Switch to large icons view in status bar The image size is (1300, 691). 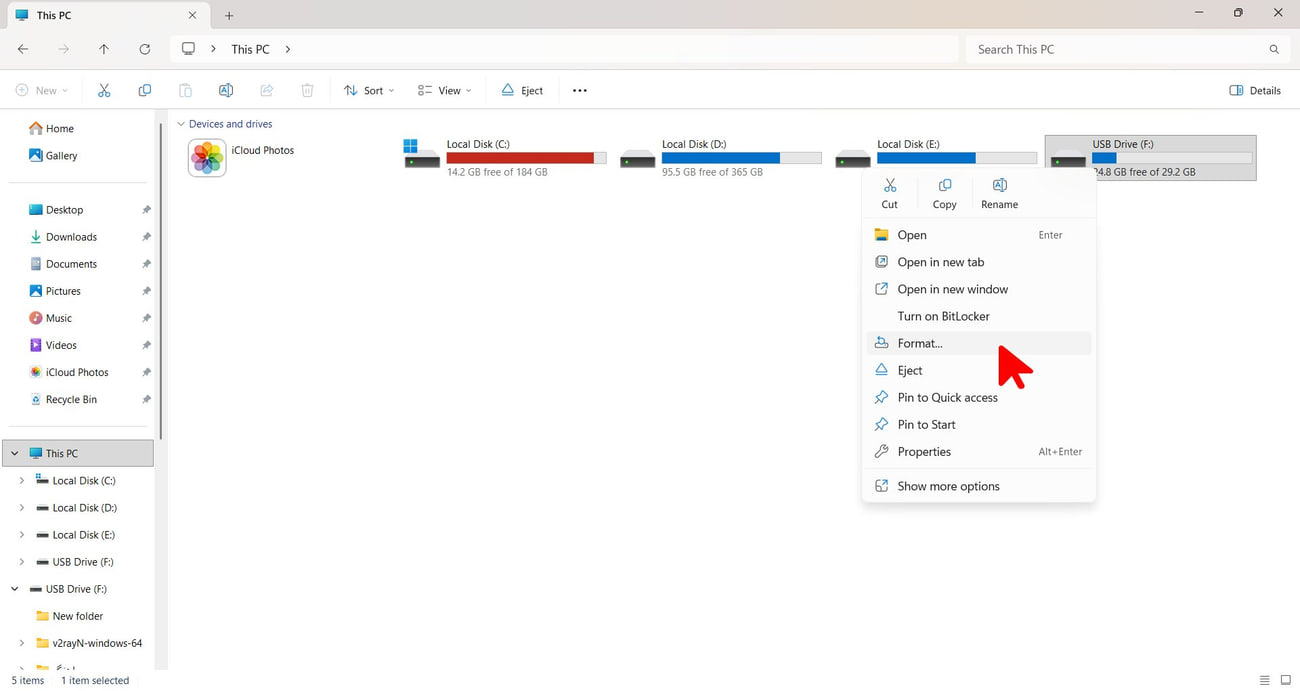pyautogui.click(x=1286, y=680)
